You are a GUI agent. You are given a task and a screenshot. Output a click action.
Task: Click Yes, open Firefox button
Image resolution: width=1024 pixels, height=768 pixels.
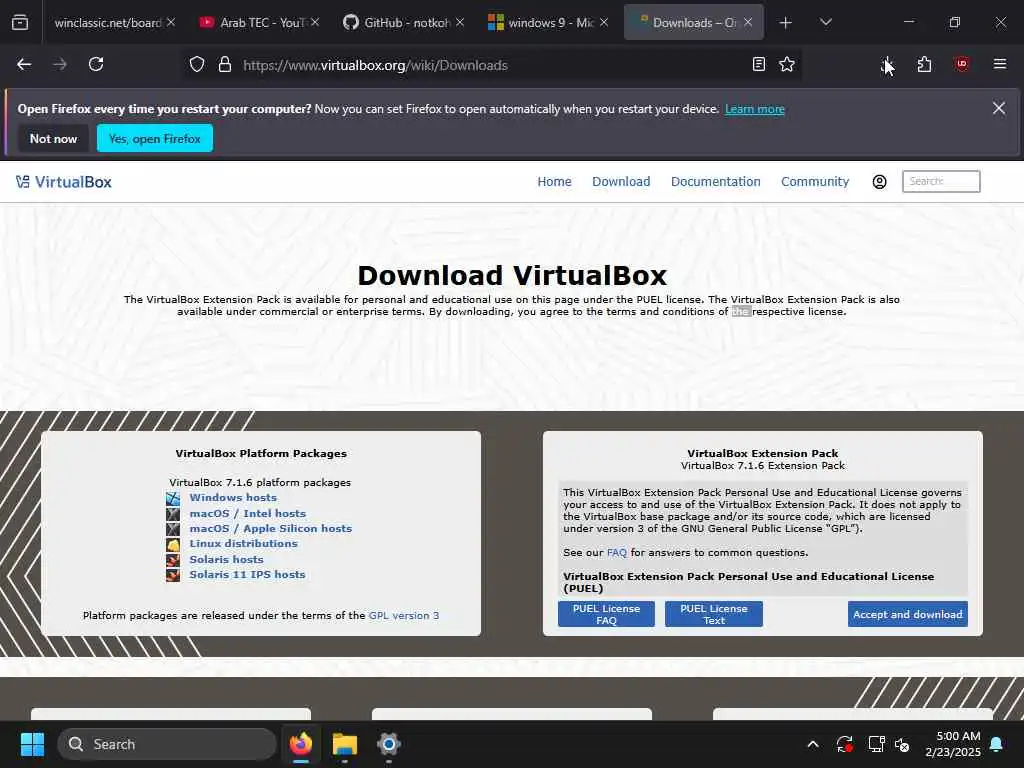click(x=155, y=138)
